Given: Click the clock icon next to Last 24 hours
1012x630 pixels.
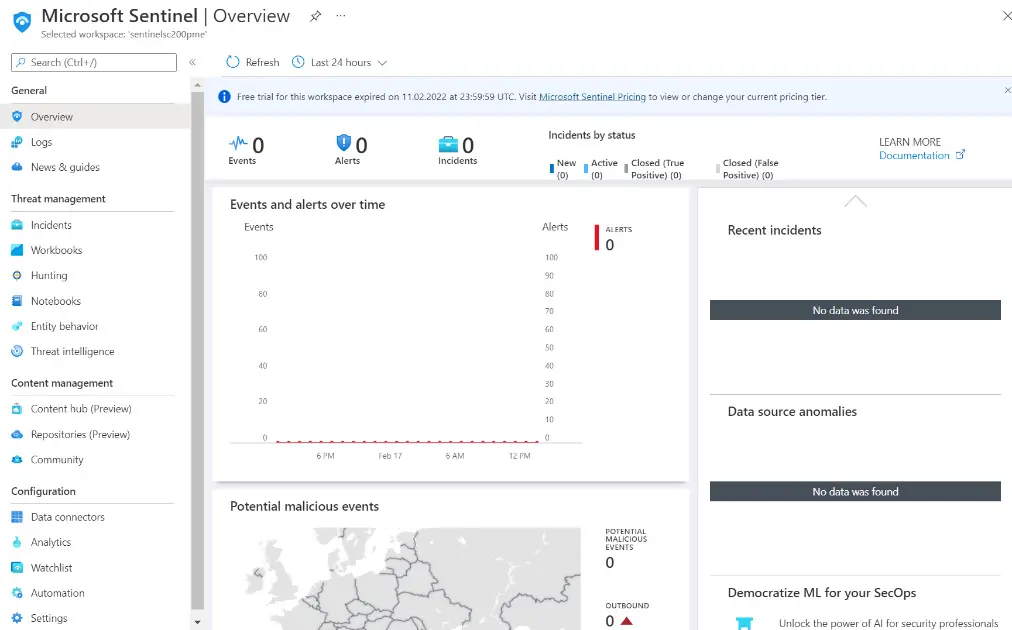Looking at the screenshot, I should (298, 62).
